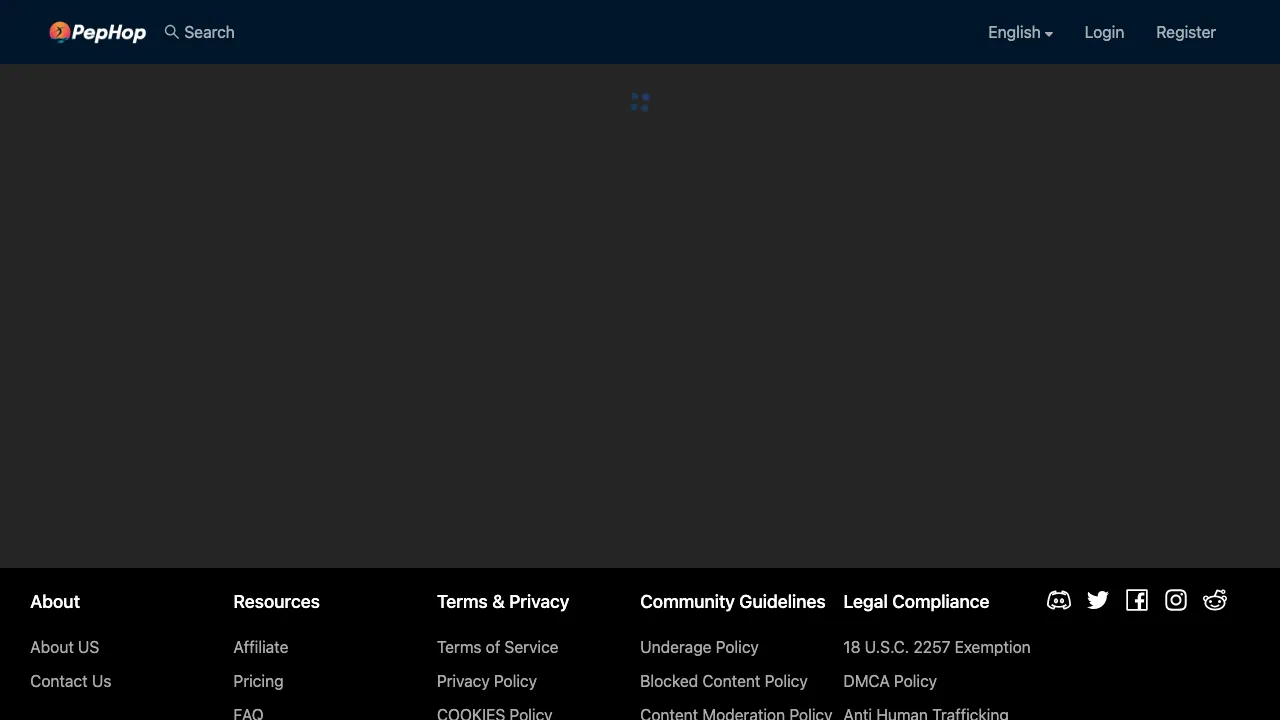
Task: Open the Reddit community icon
Action: click(1214, 600)
